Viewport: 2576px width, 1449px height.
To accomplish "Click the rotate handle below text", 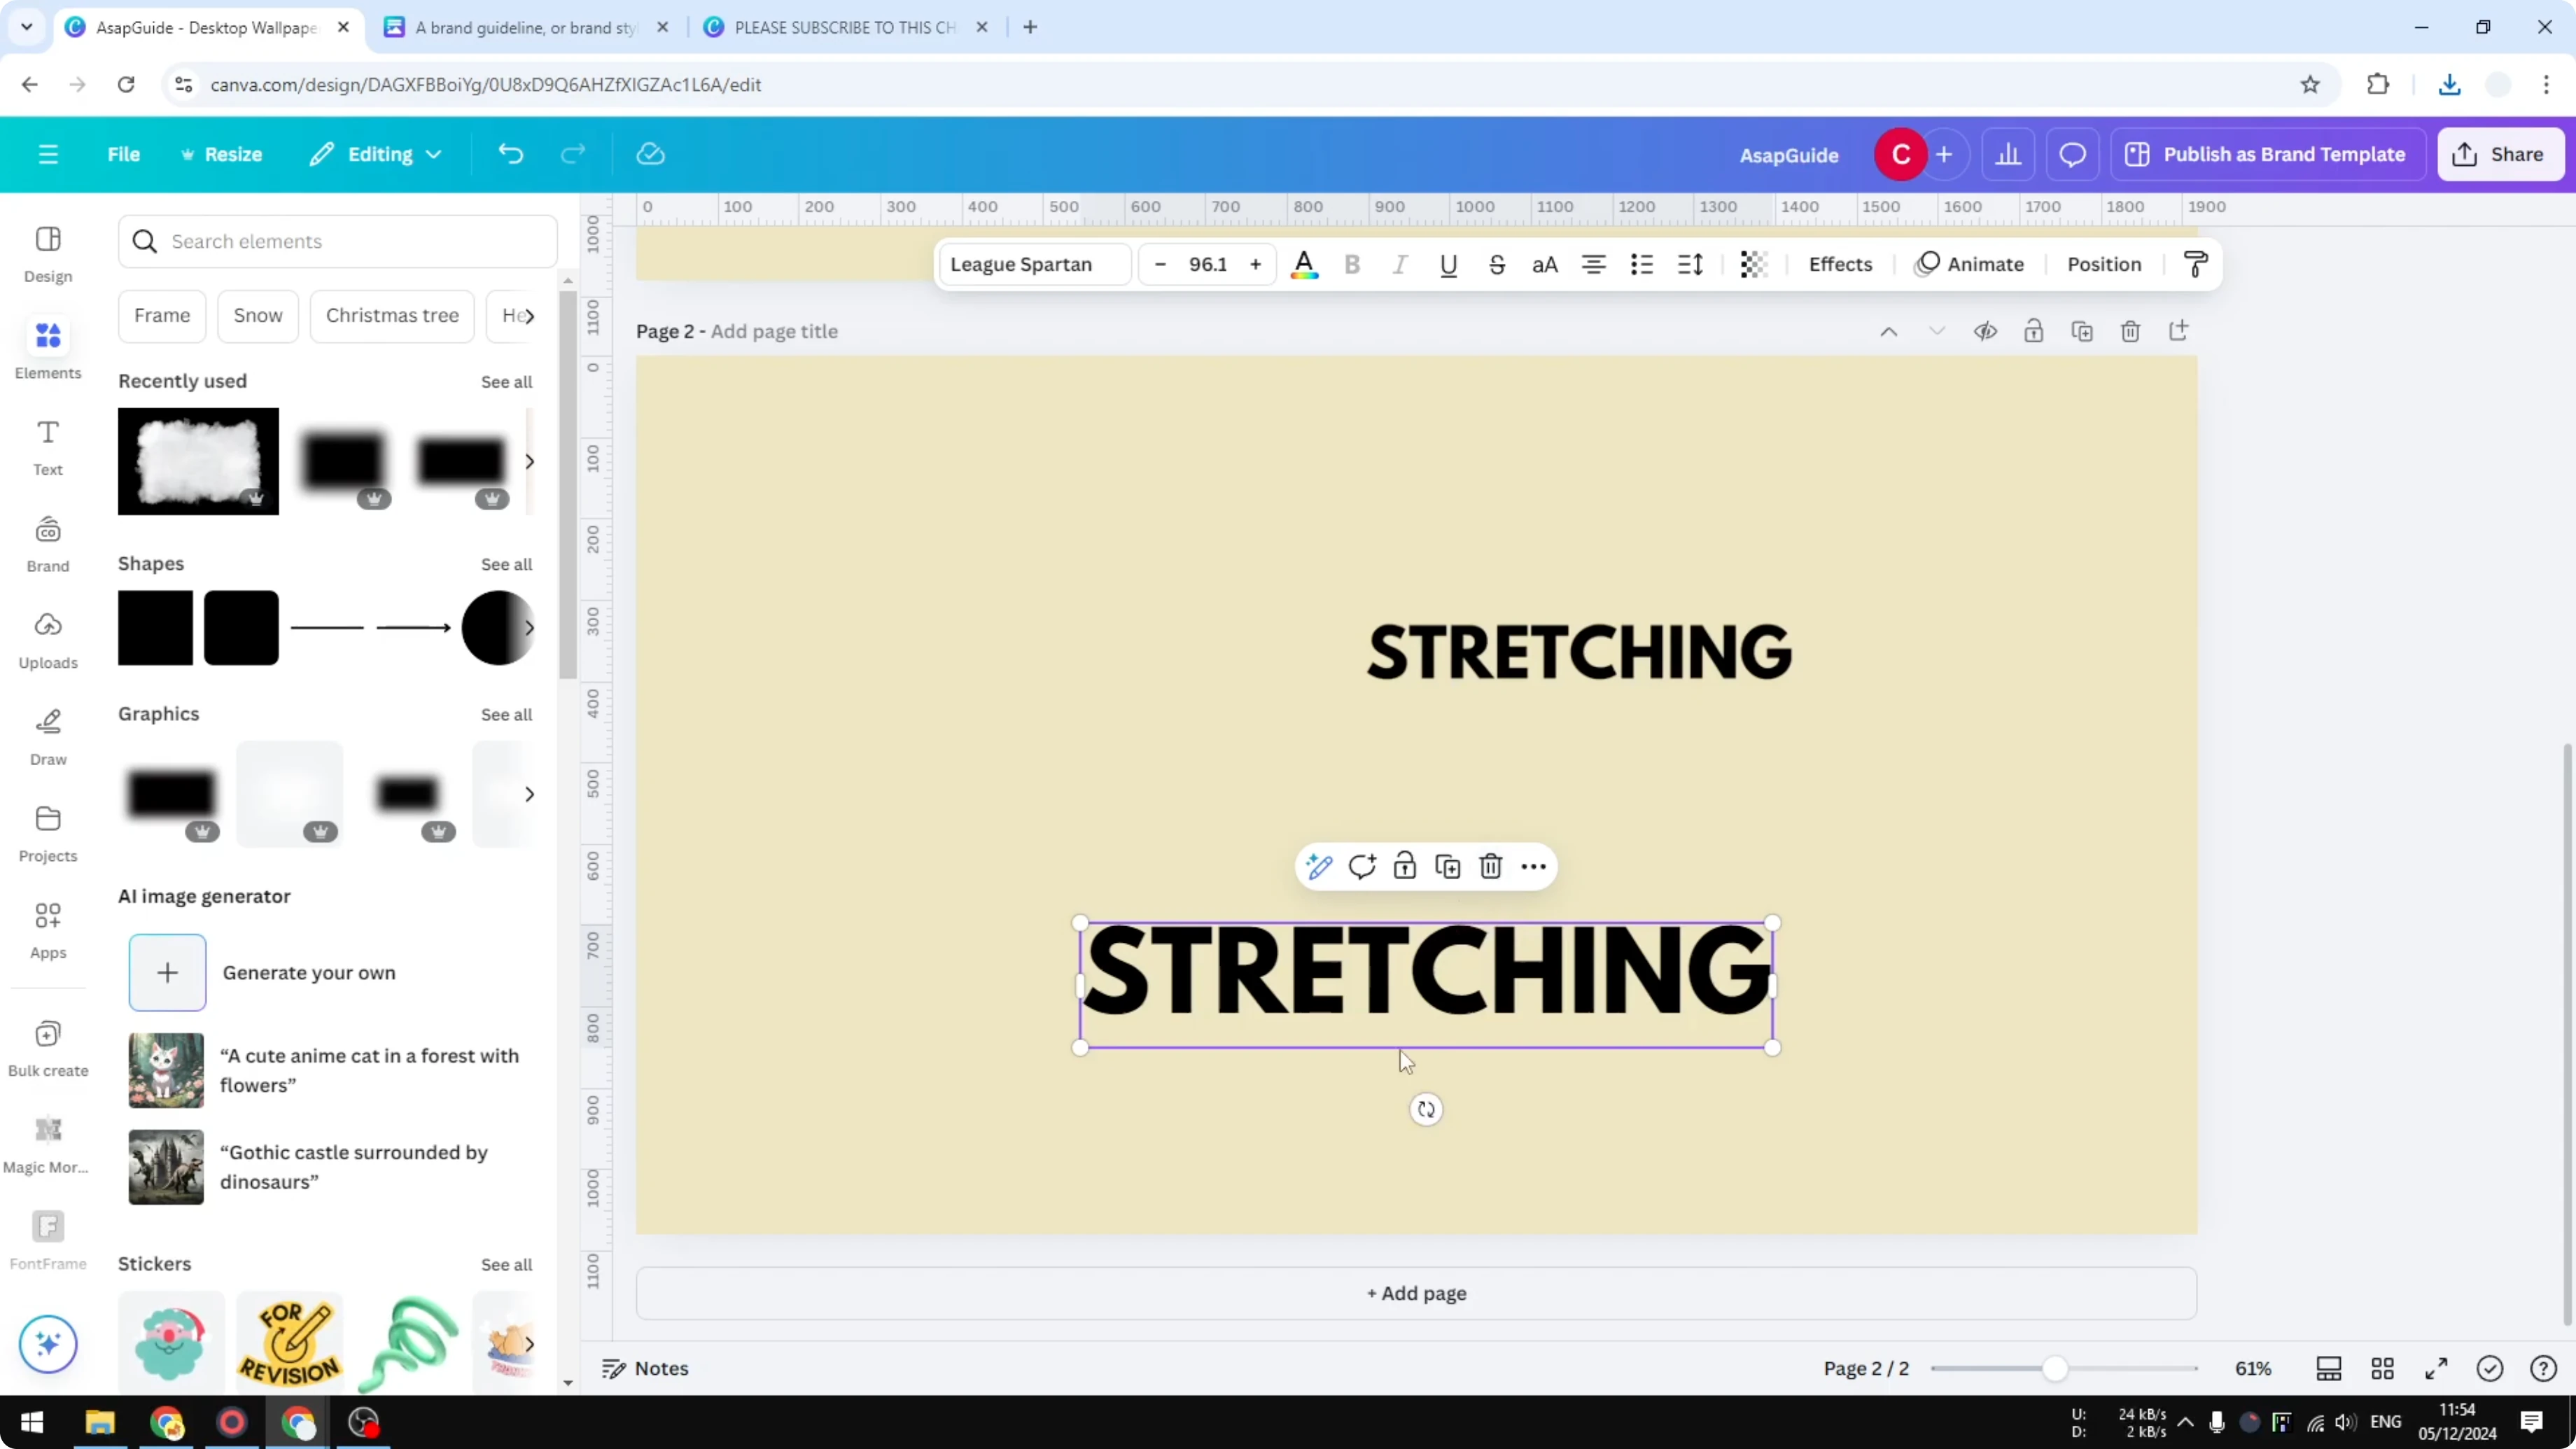I will [1426, 1109].
